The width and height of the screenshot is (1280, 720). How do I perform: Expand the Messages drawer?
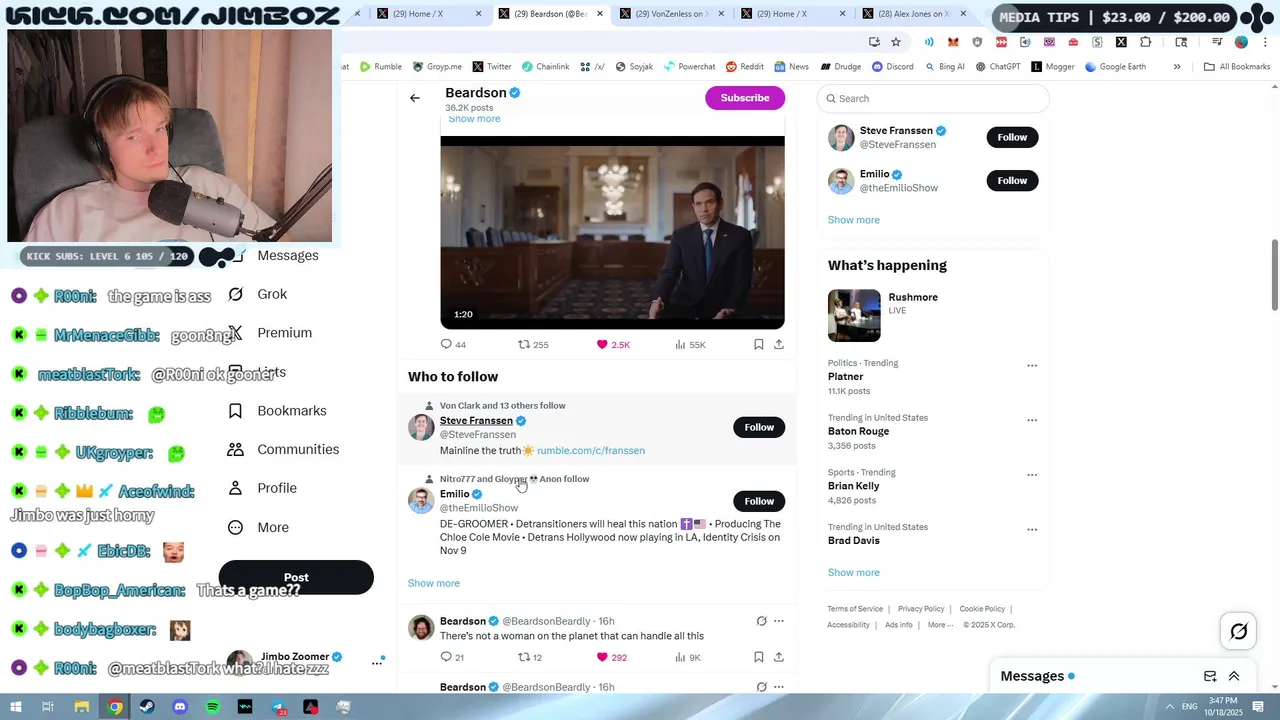(1234, 676)
